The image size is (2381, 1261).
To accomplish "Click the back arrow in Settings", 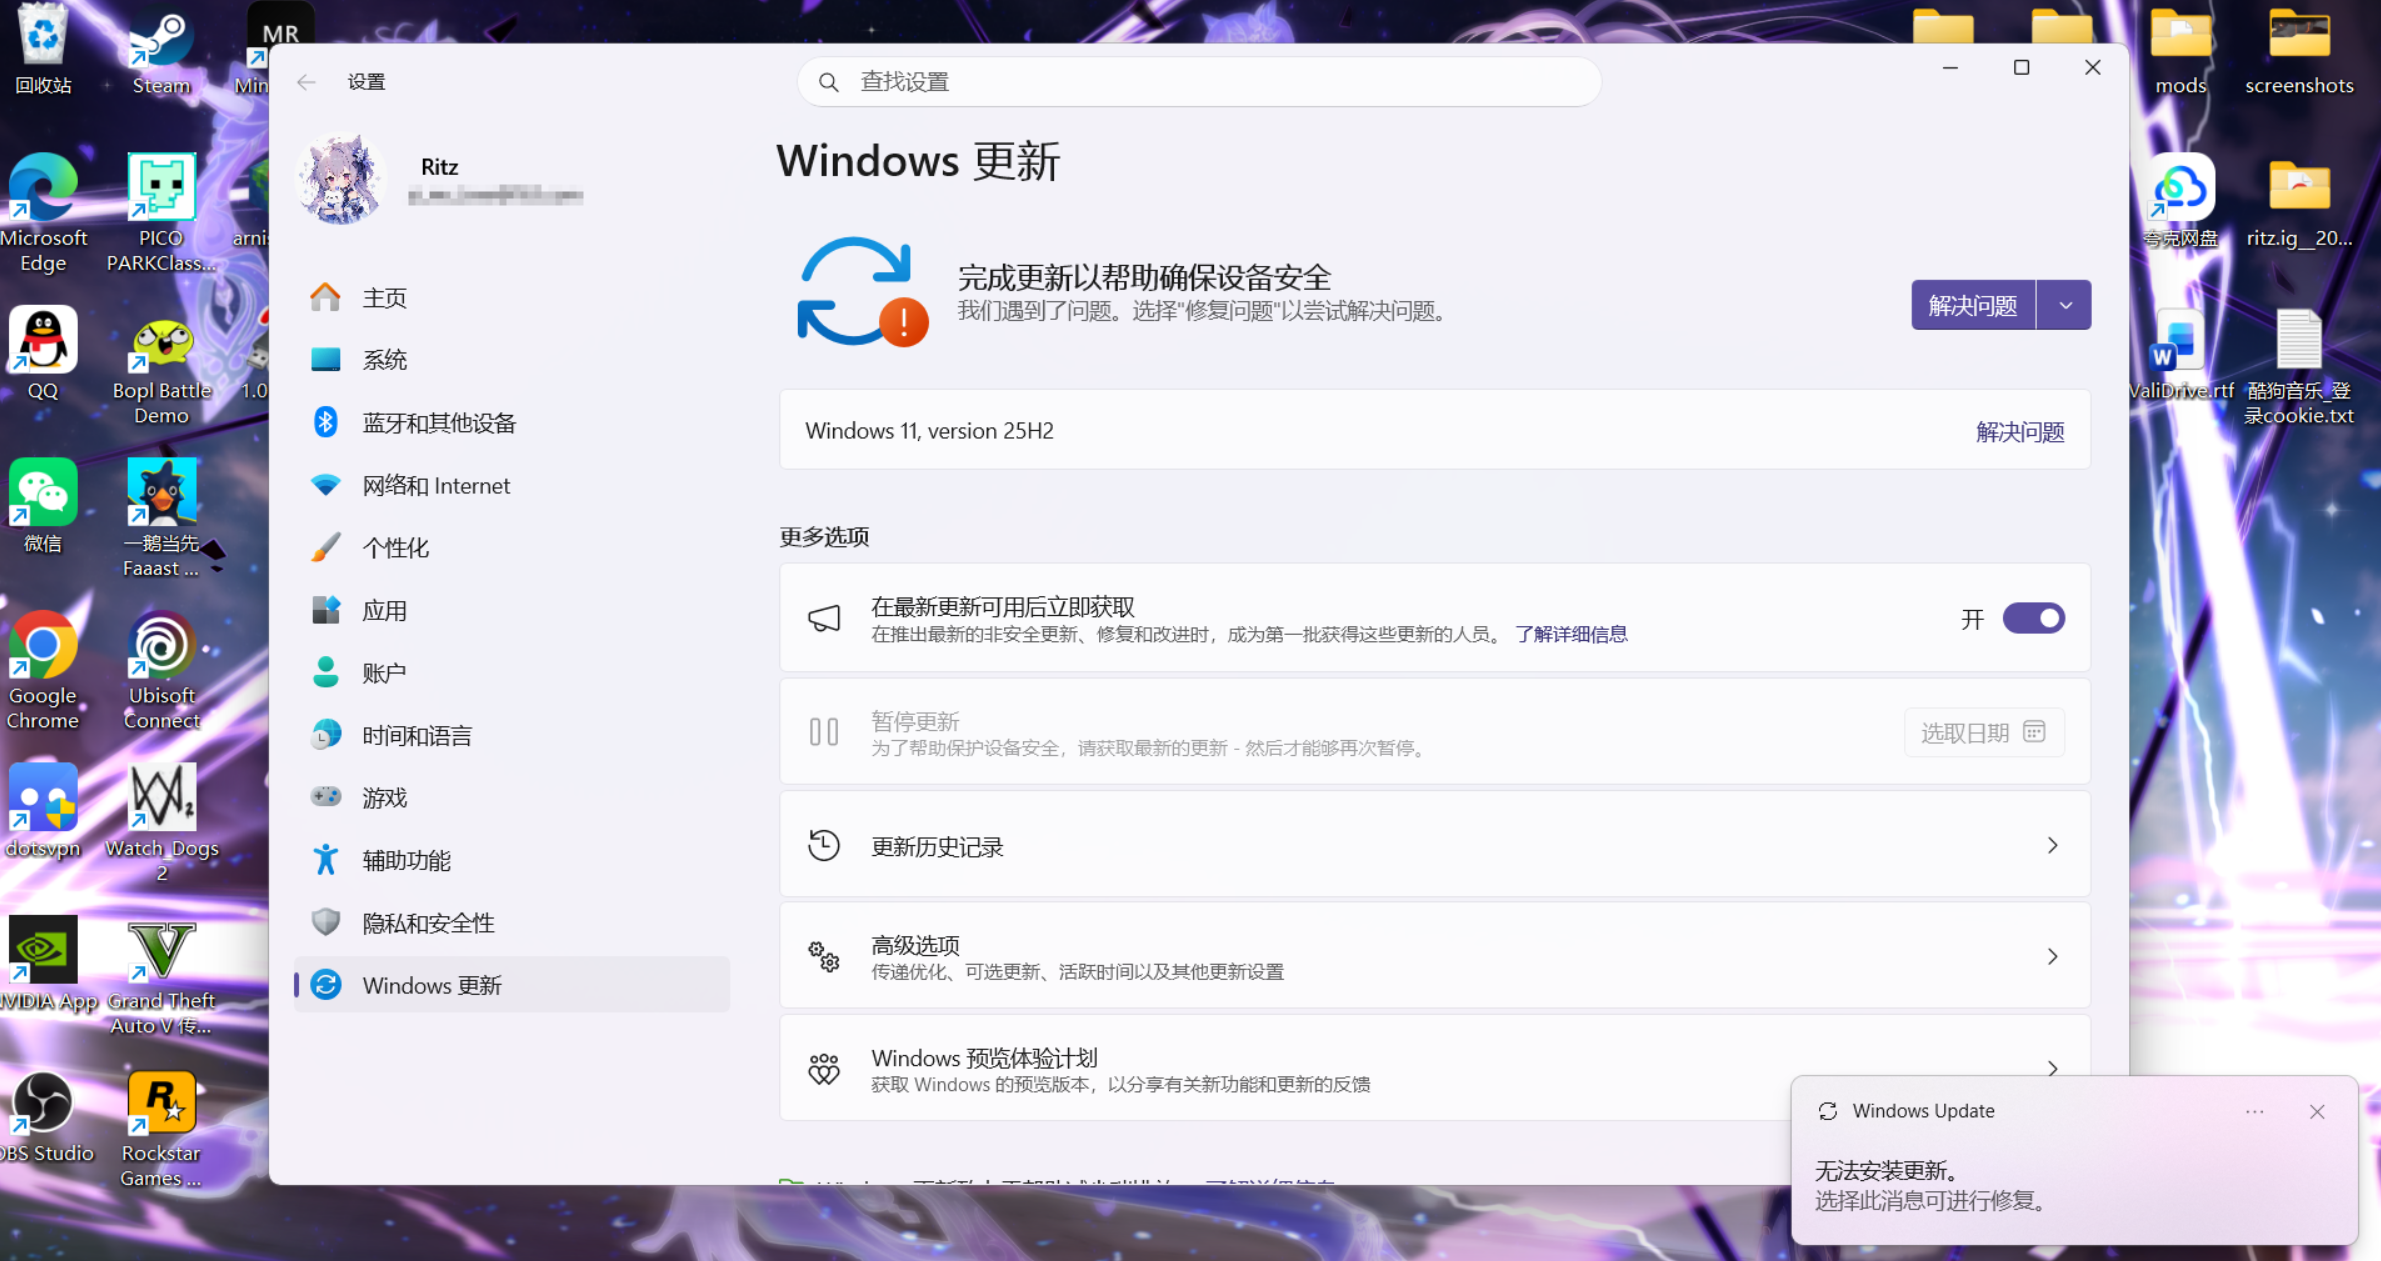I will click(x=306, y=82).
